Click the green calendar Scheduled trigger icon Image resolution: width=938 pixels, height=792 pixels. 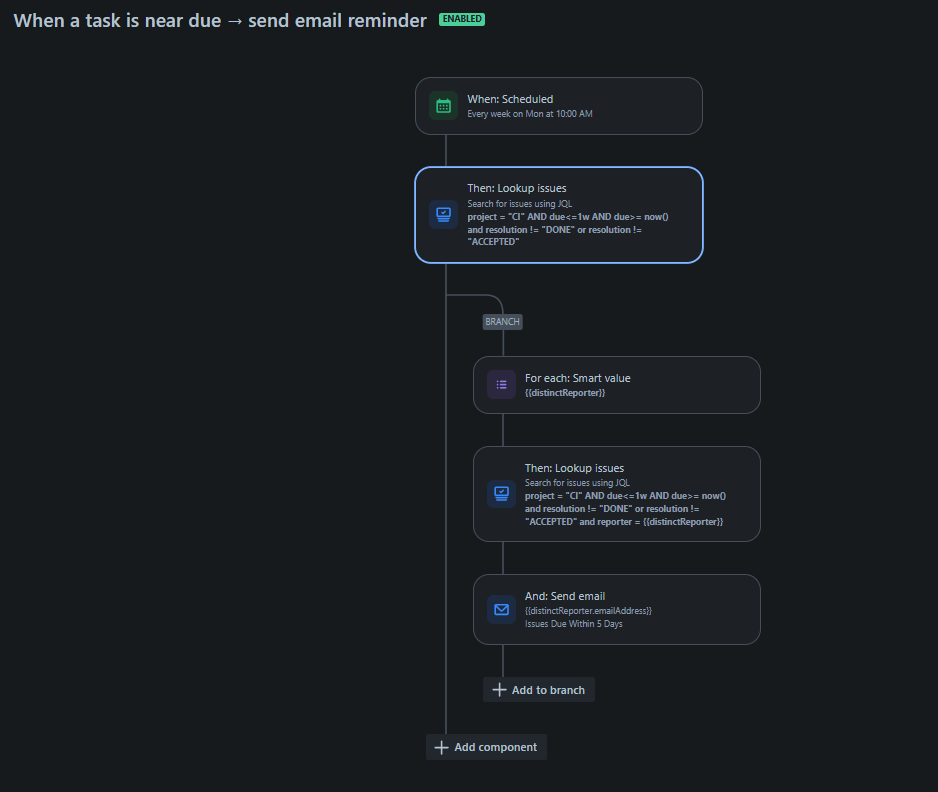[x=443, y=106]
